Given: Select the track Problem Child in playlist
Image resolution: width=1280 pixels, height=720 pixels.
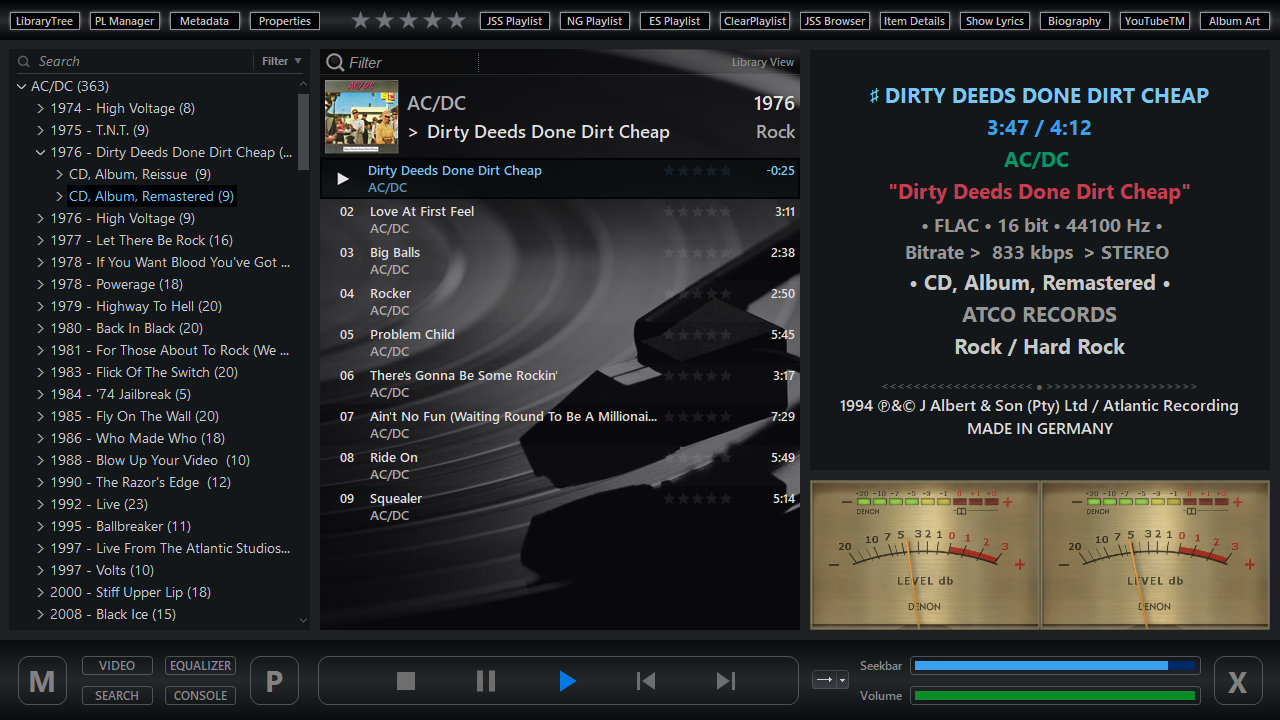Looking at the screenshot, I should point(412,335).
